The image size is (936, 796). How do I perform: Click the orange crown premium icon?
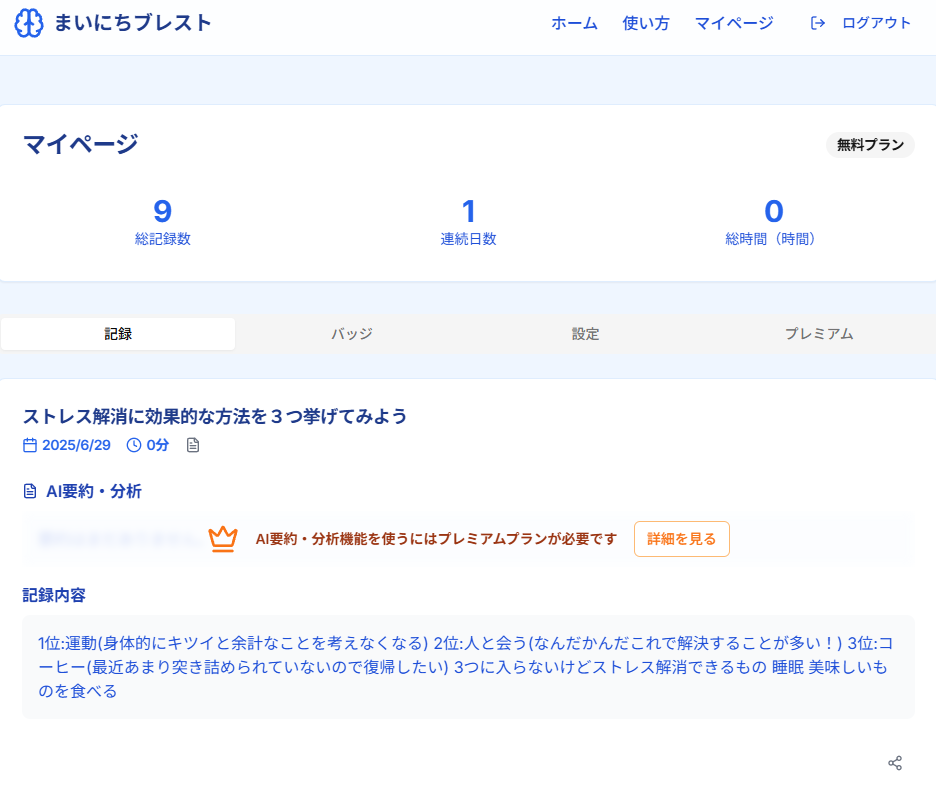click(x=223, y=539)
